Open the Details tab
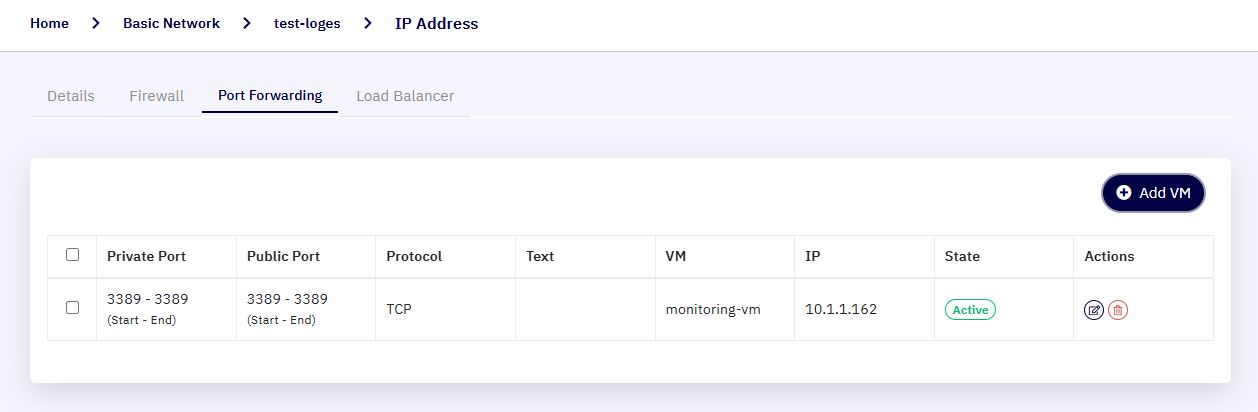Screen dimensions: 1258x412 71,96
